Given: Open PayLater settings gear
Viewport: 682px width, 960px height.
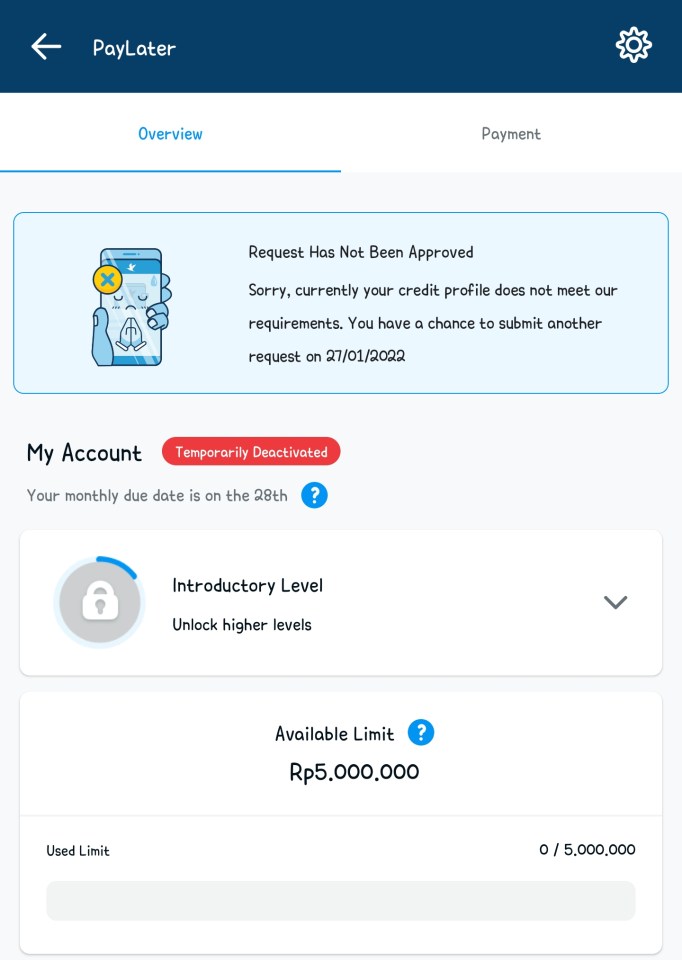Looking at the screenshot, I should [x=633, y=46].
